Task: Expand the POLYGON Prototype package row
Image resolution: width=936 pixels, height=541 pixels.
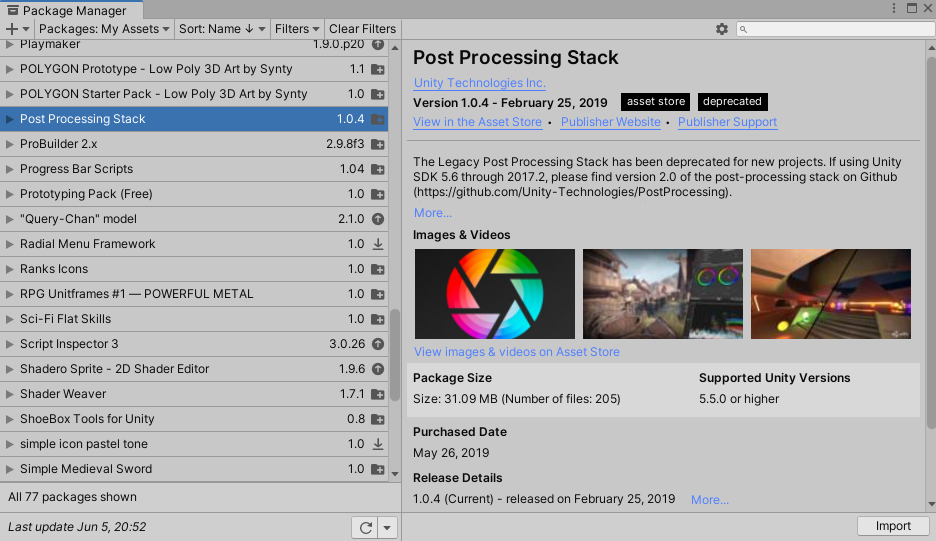Action: click(10, 69)
